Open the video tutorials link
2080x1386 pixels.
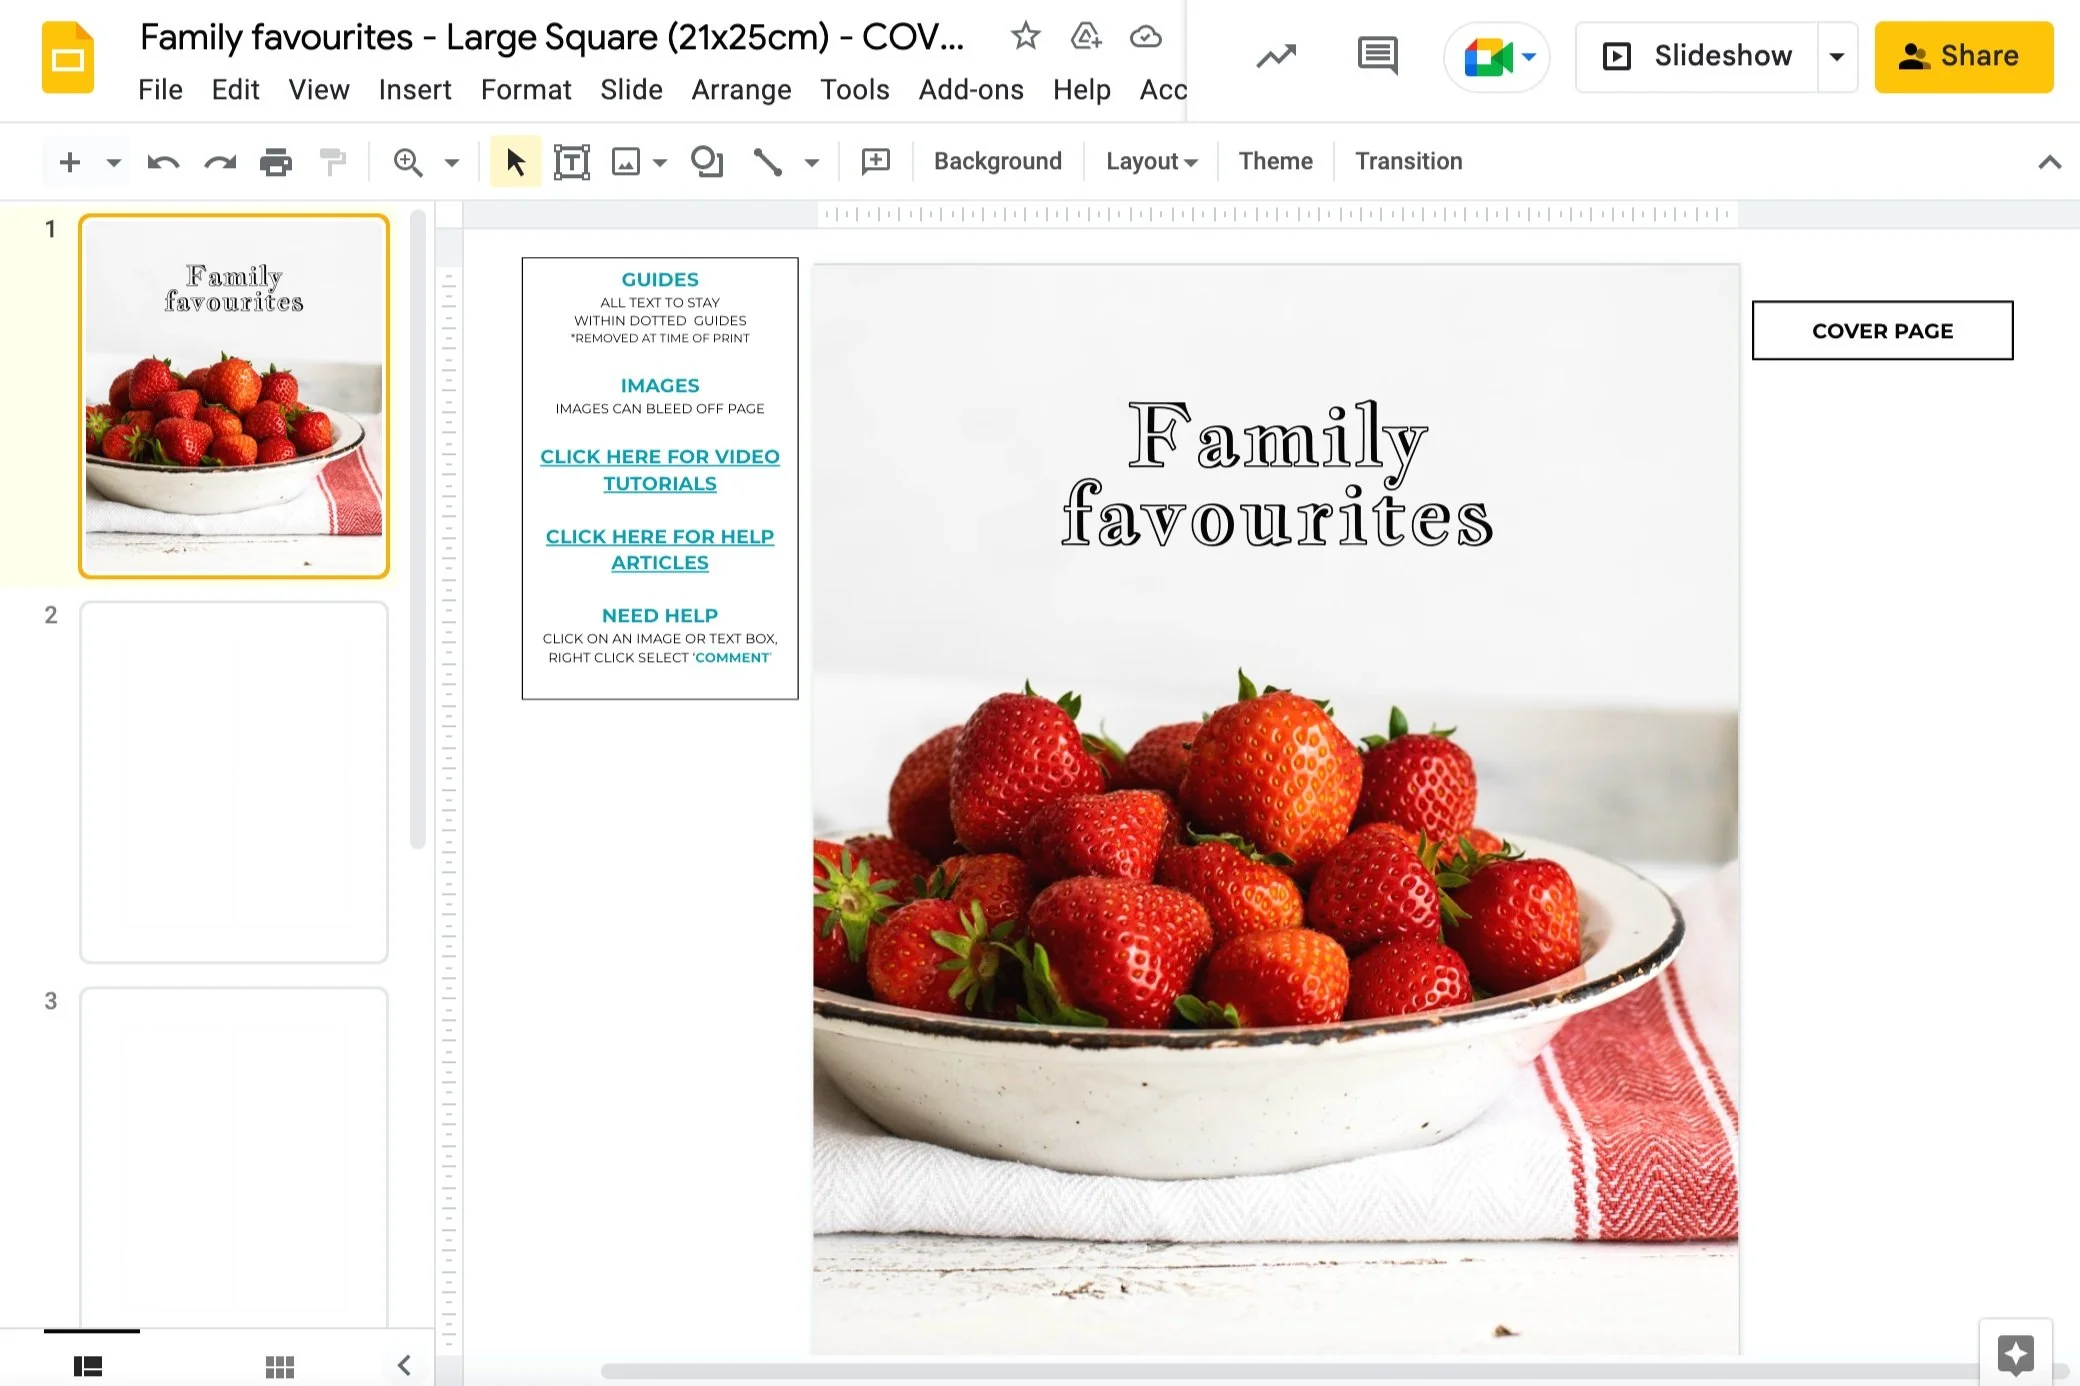[660, 469]
